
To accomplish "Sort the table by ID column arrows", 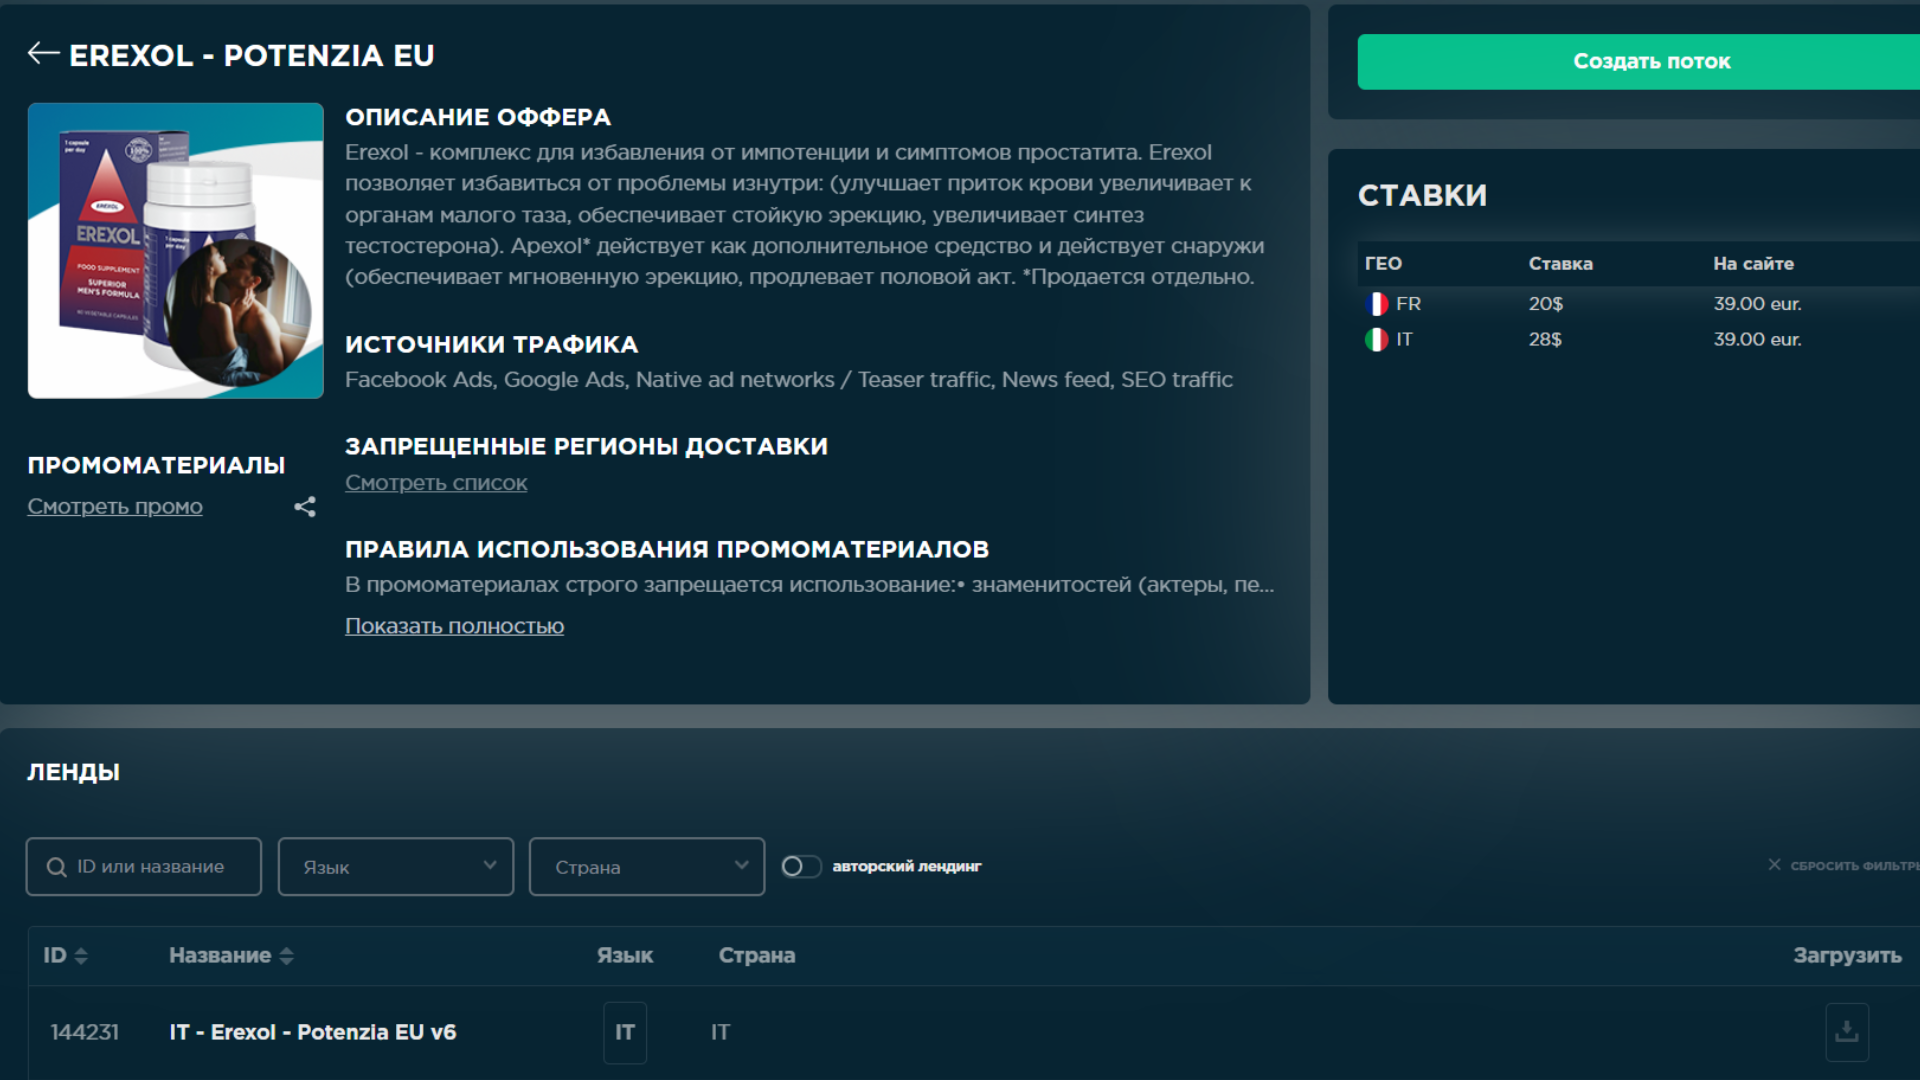I will click(81, 956).
